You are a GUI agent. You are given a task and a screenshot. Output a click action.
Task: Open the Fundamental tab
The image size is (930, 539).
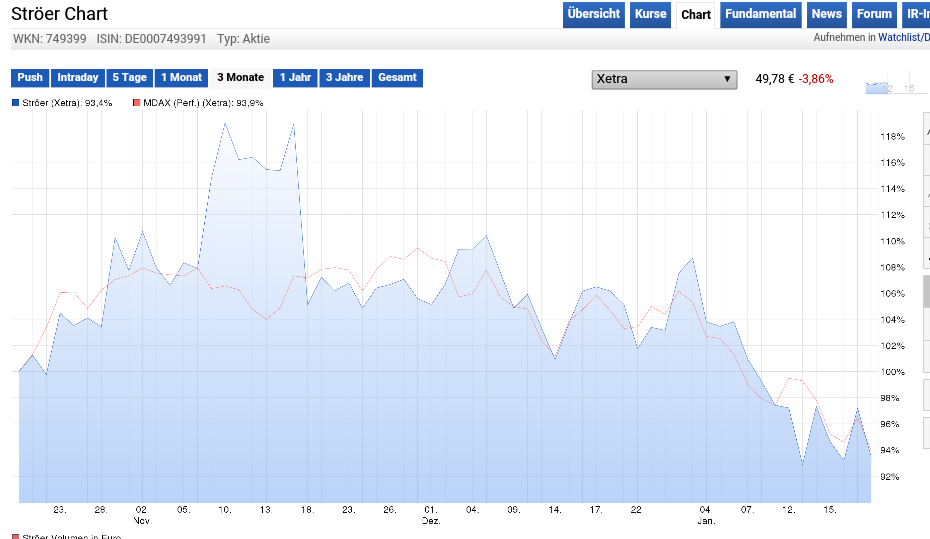click(x=760, y=15)
